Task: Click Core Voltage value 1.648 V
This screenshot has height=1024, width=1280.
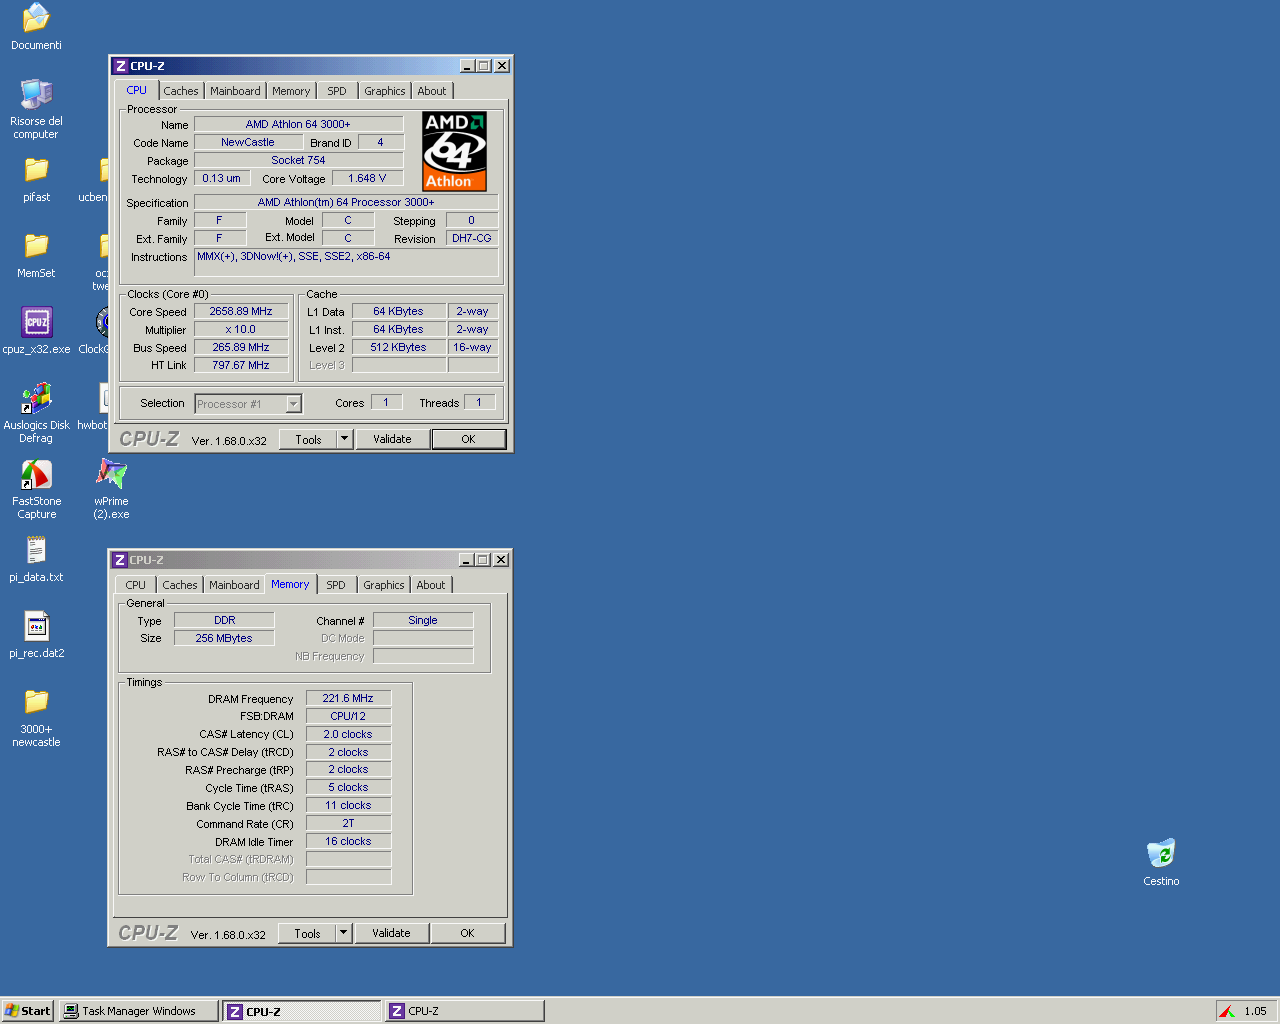Action: 367,178
